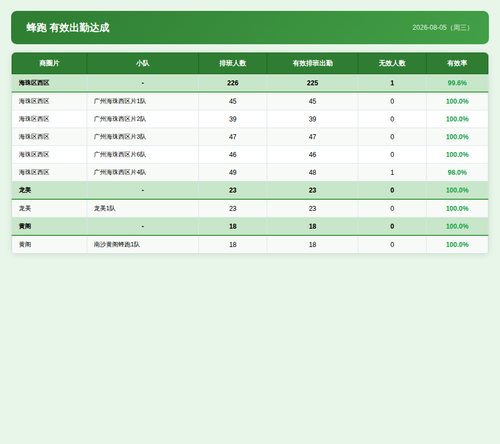Select the team 广州海珠西区片6队
Image resolution: width=500 pixels, height=444 pixels.
pos(120,154)
